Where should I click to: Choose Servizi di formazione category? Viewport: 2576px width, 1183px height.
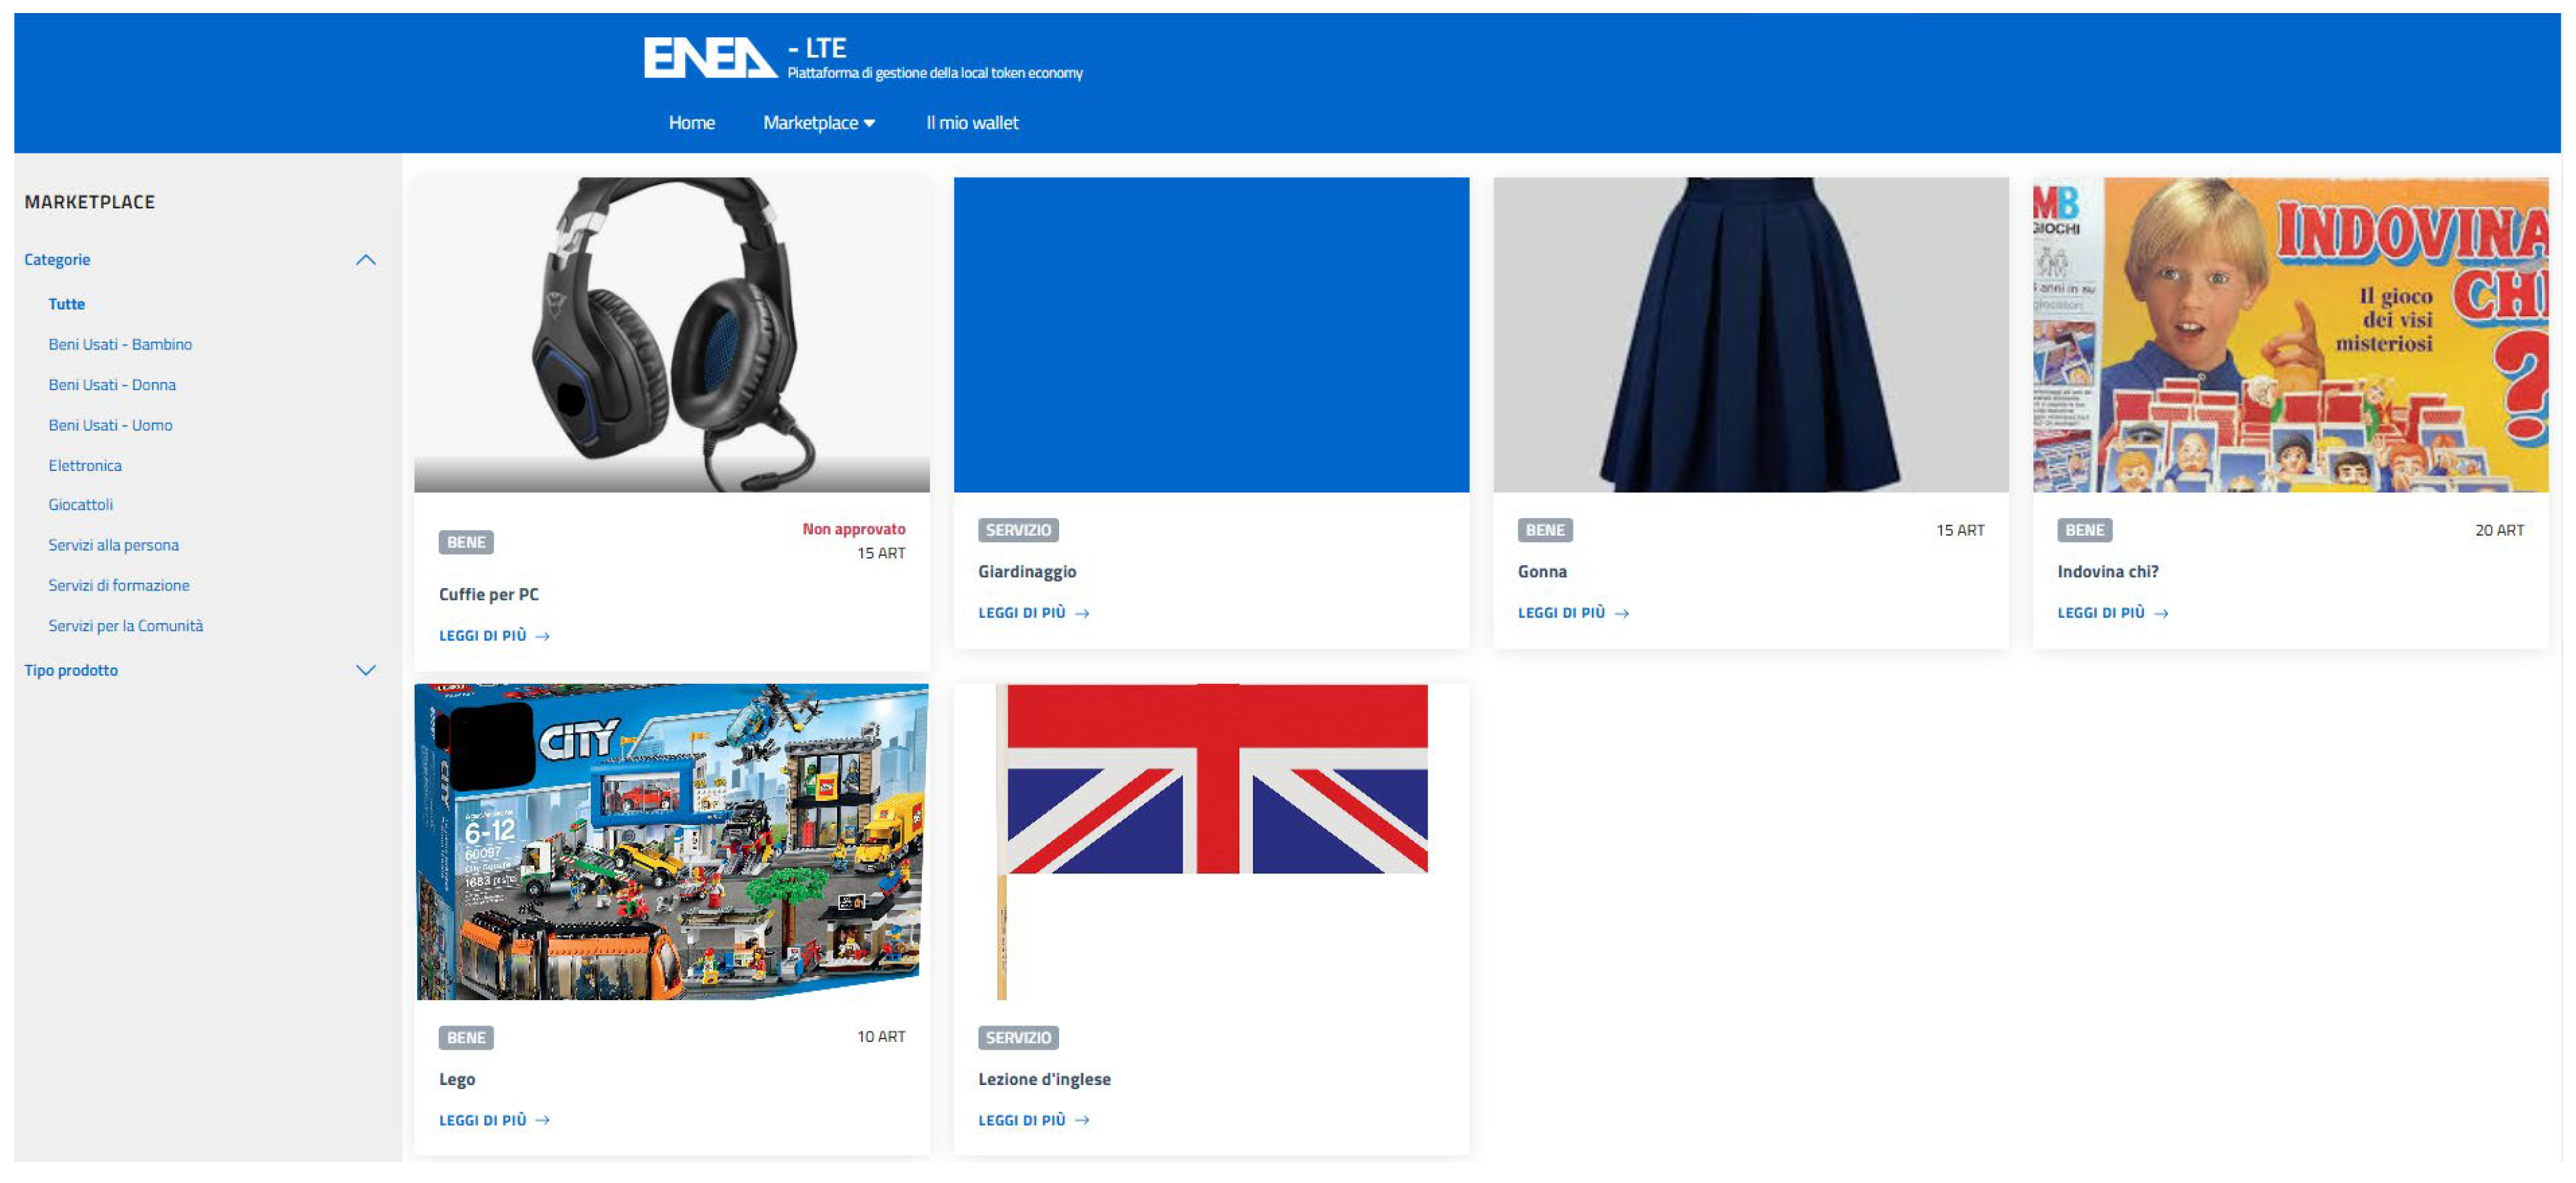click(119, 585)
